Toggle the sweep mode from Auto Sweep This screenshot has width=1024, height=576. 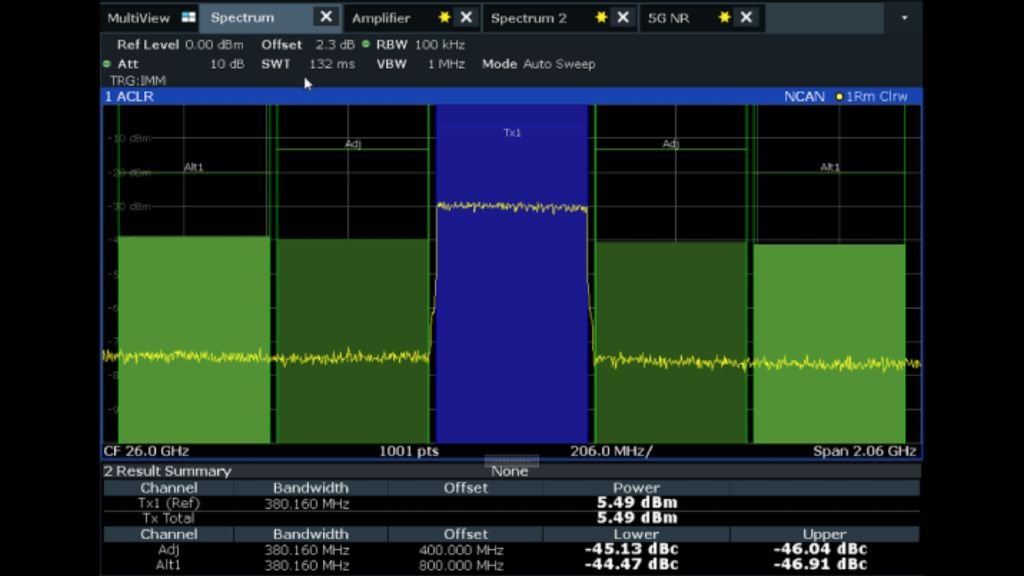pyautogui.click(x=561, y=64)
